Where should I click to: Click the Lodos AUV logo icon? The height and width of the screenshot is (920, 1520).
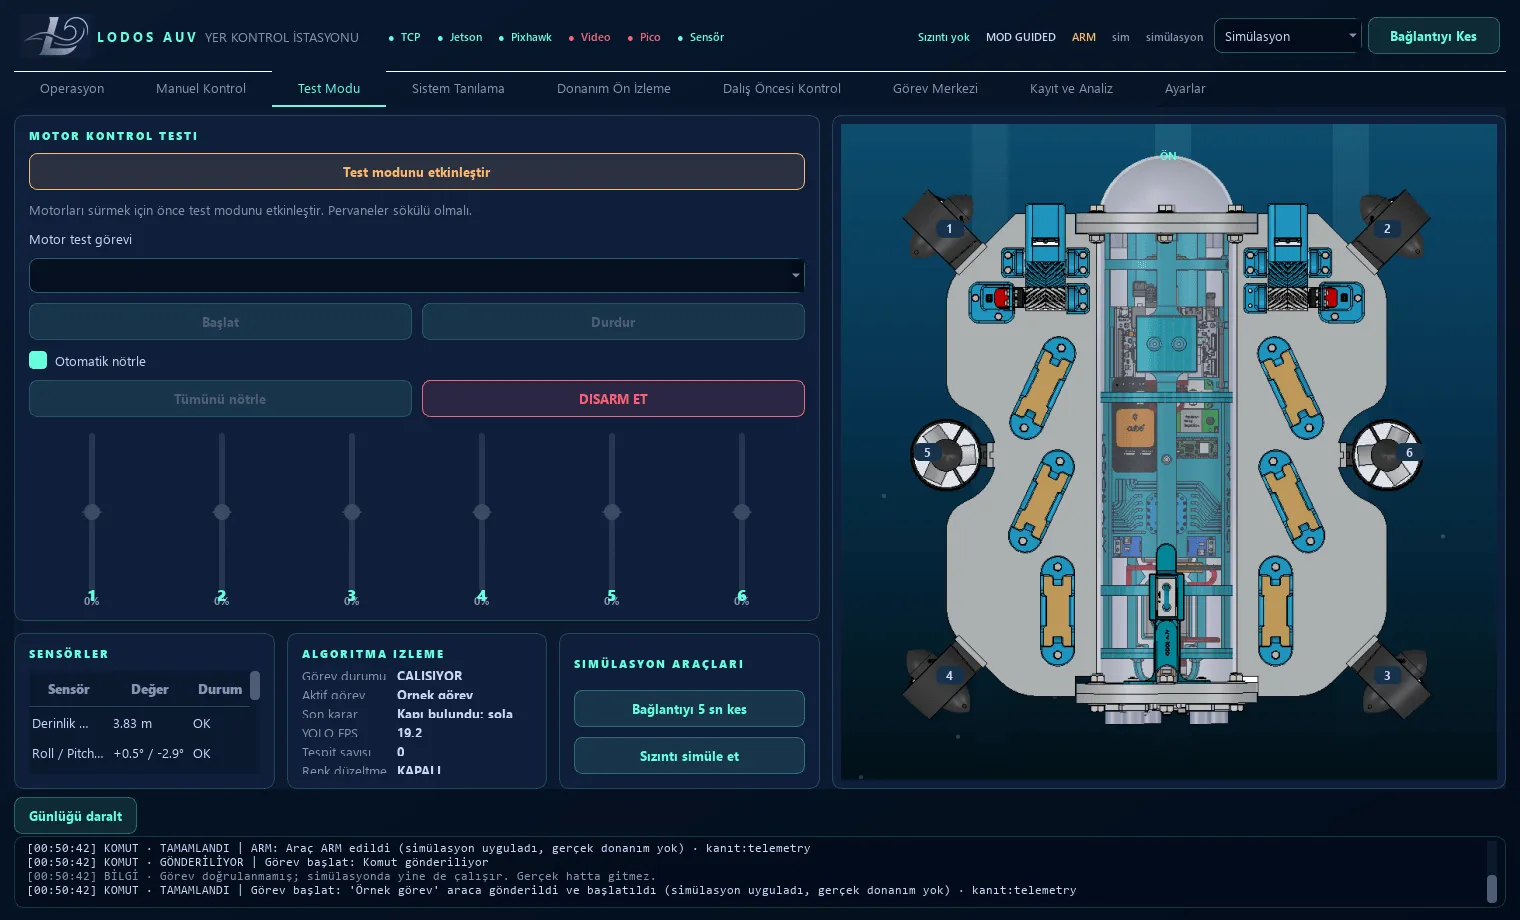point(55,36)
